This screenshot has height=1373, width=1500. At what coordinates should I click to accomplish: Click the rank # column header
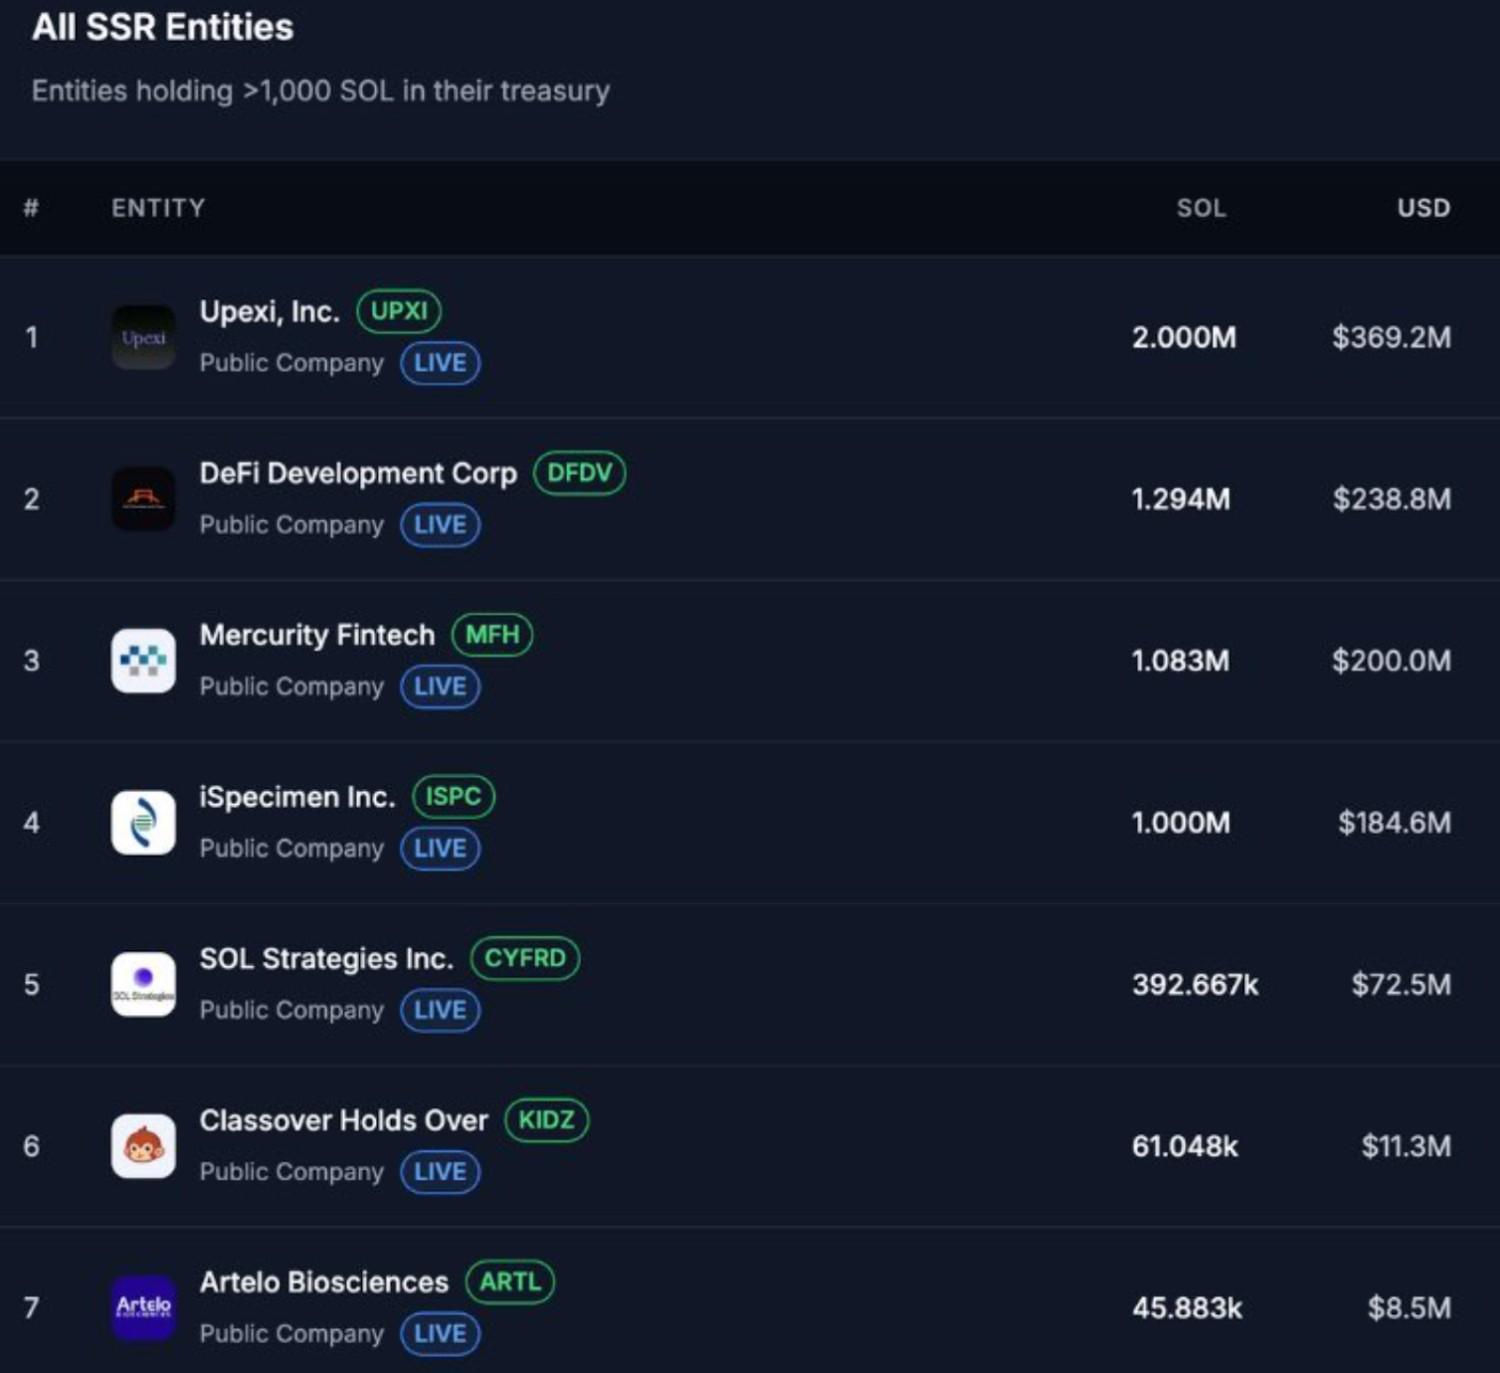coord(31,208)
